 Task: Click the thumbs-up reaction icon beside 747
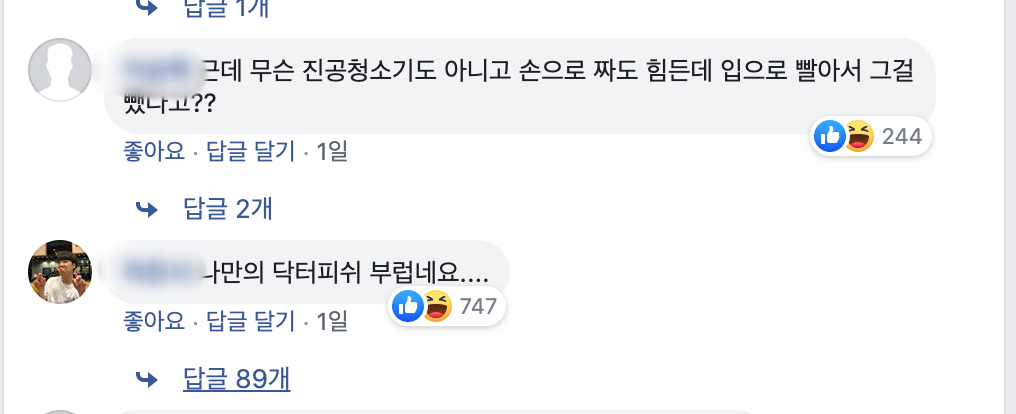[x=407, y=306]
